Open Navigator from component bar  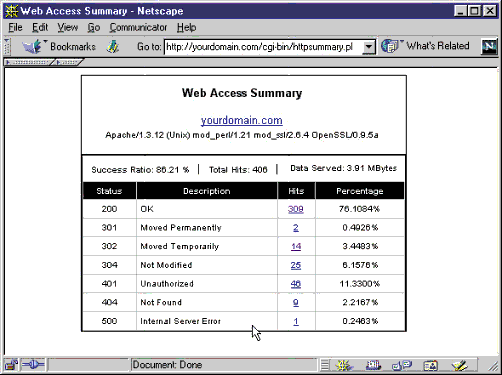click(344, 365)
